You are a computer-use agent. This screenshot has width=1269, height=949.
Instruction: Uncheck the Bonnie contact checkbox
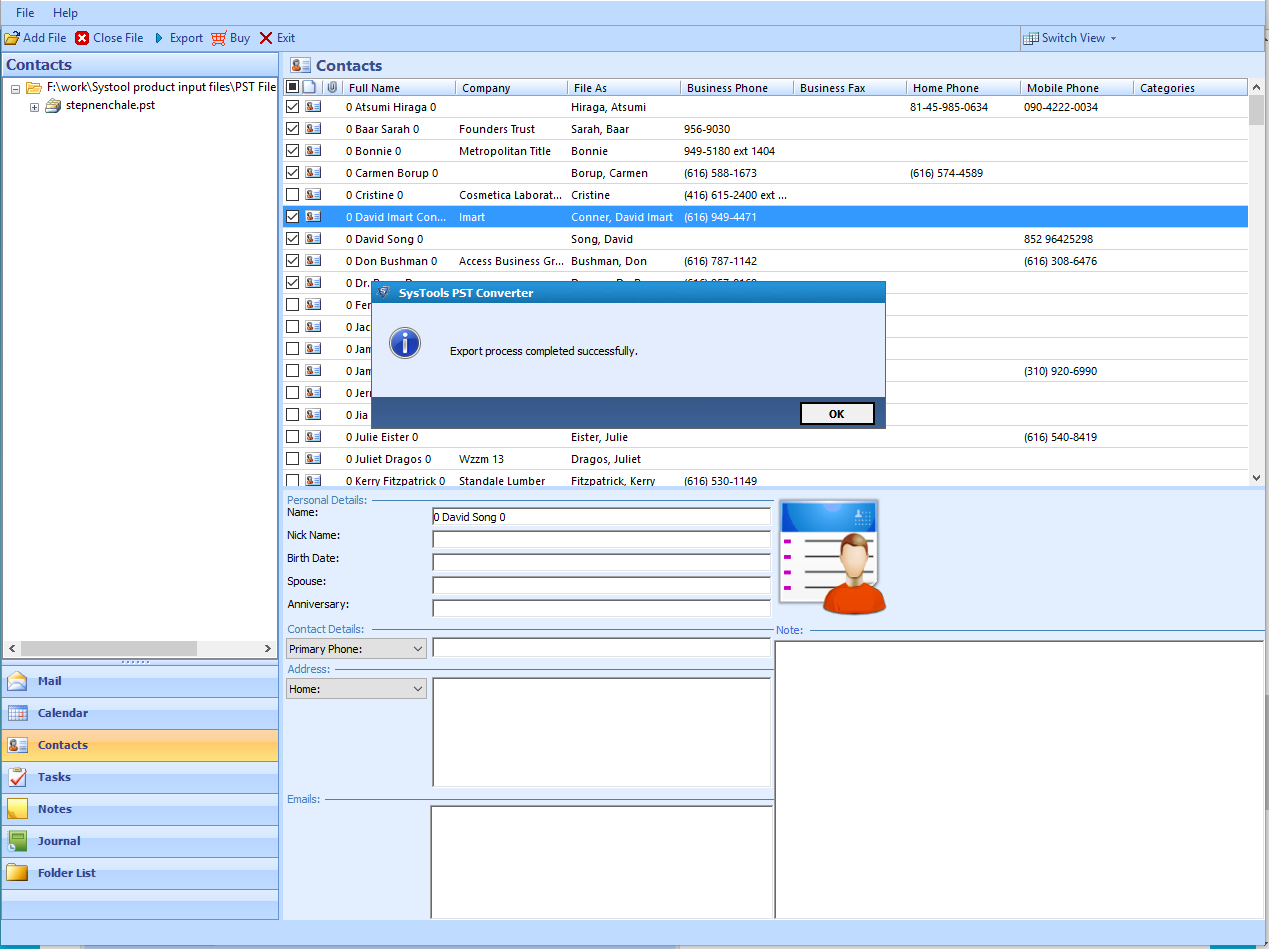click(x=292, y=151)
